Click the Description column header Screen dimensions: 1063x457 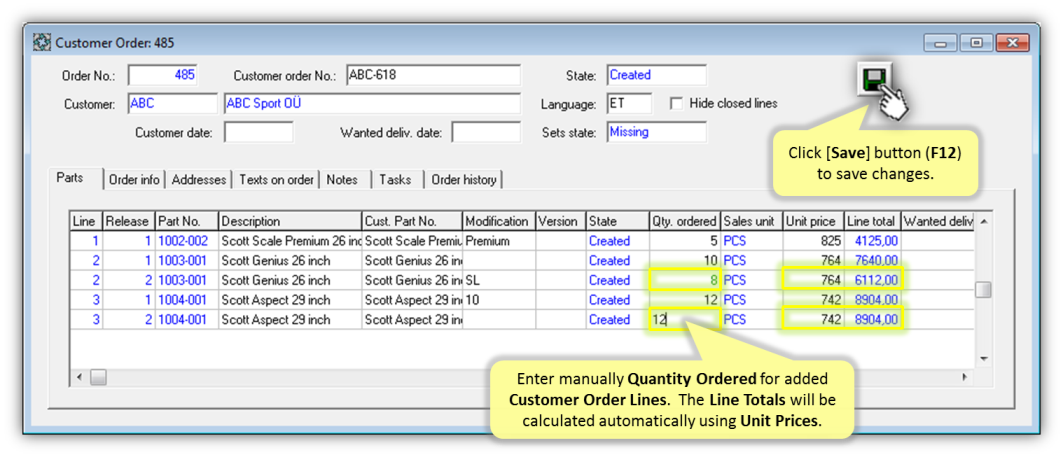coord(290,221)
